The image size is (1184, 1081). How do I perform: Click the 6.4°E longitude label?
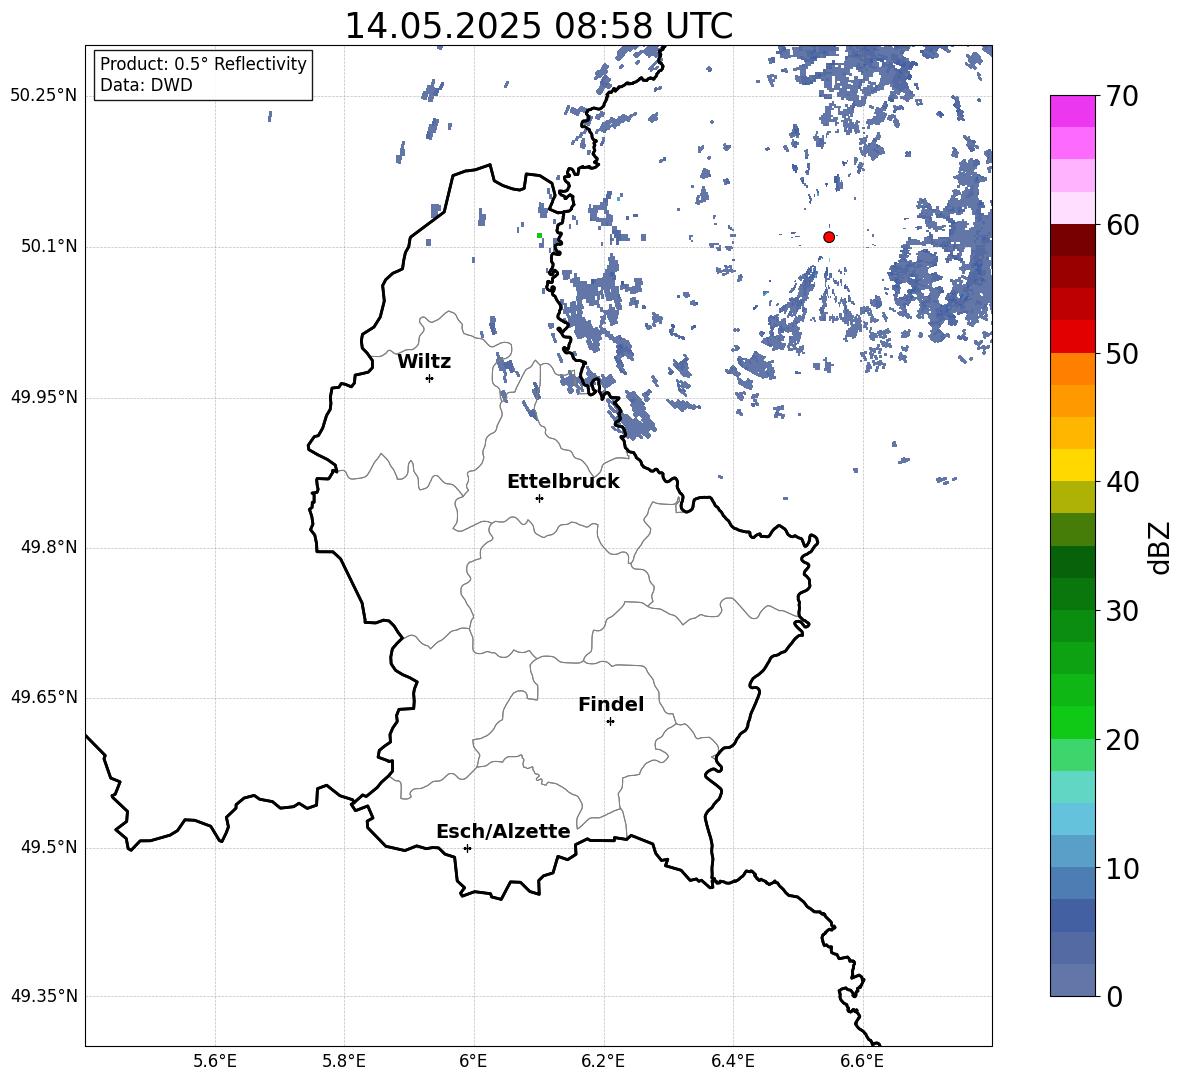tap(733, 1061)
